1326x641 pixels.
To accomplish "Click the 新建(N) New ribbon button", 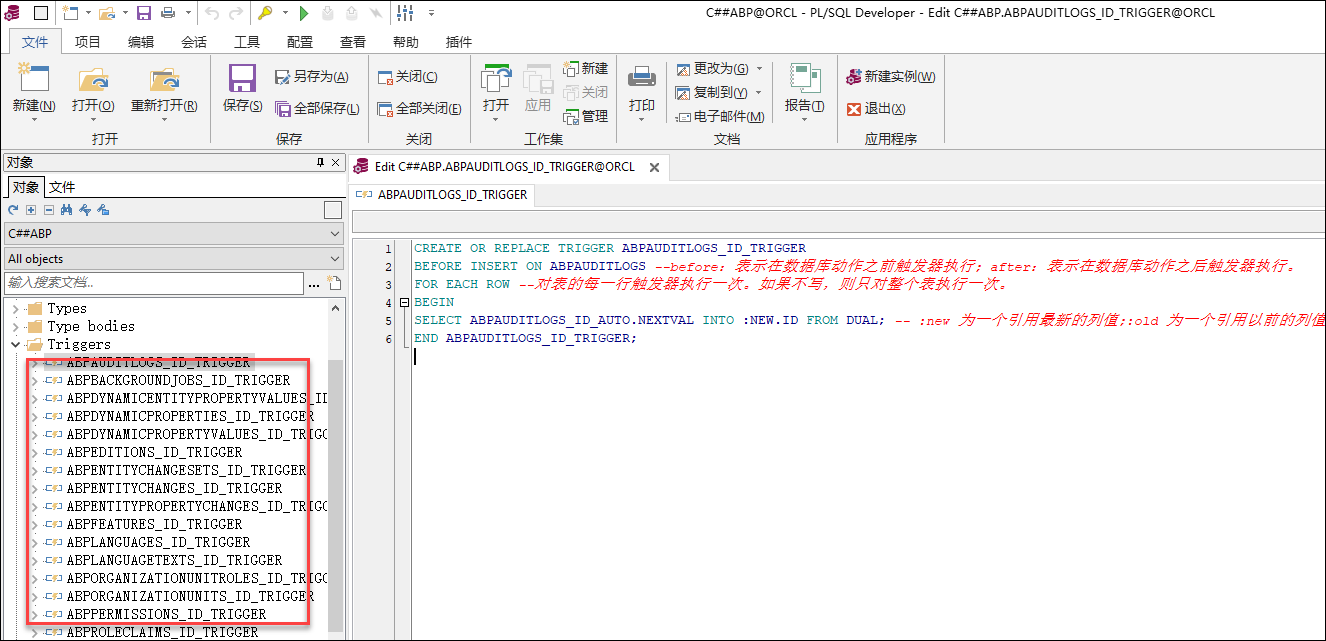I will [33, 91].
